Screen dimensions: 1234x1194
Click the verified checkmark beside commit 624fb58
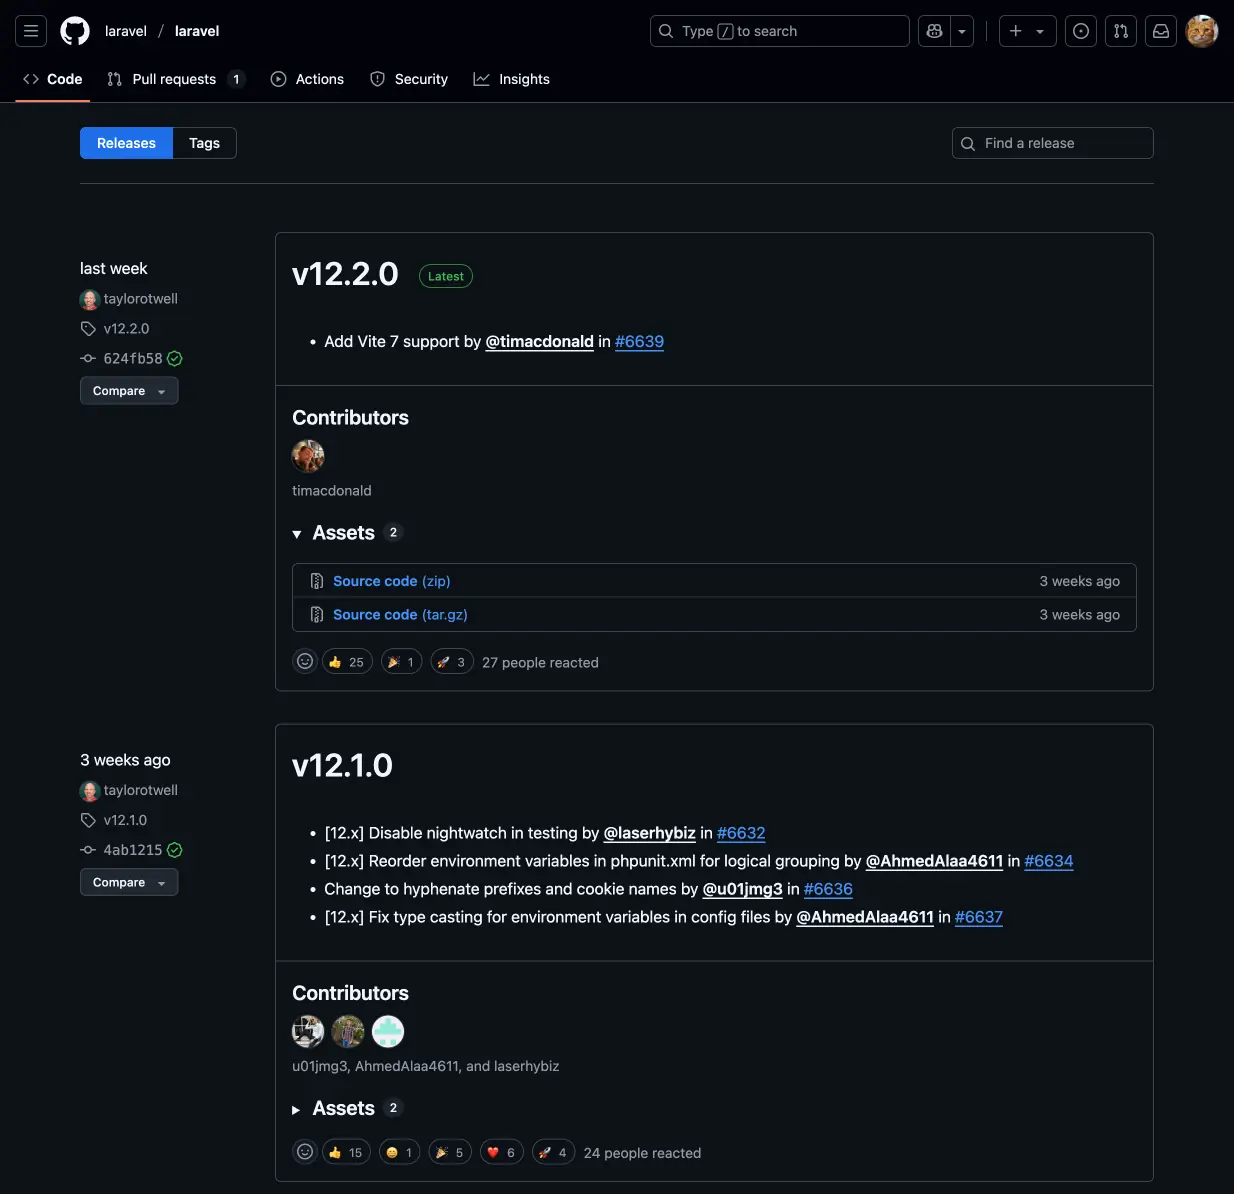pyautogui.click(x=174, y=358)
